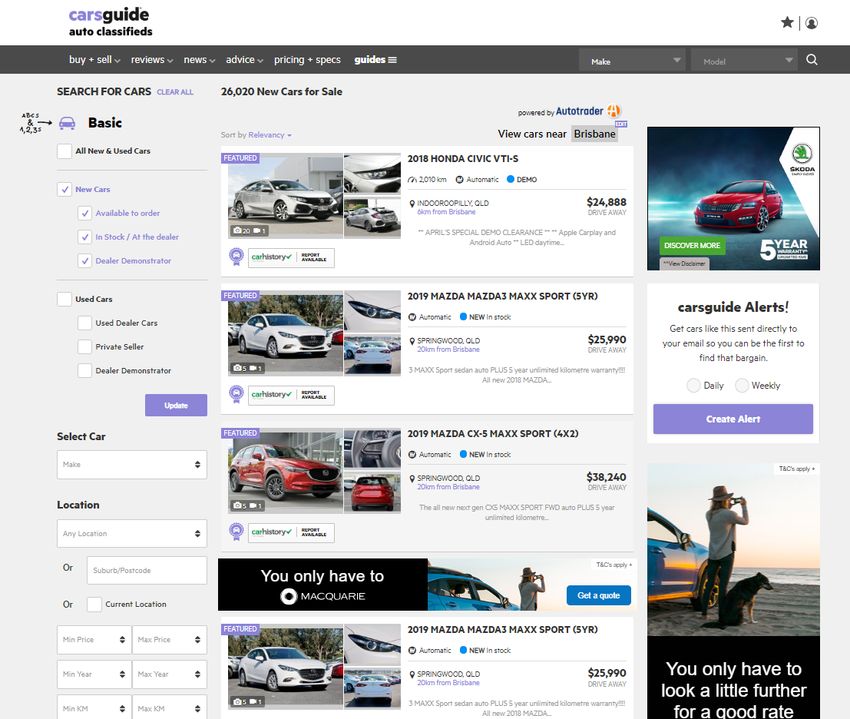Screen dimensions: 850x719
Task: Open the Min Year dropdown
Action: tap(94, 675)
